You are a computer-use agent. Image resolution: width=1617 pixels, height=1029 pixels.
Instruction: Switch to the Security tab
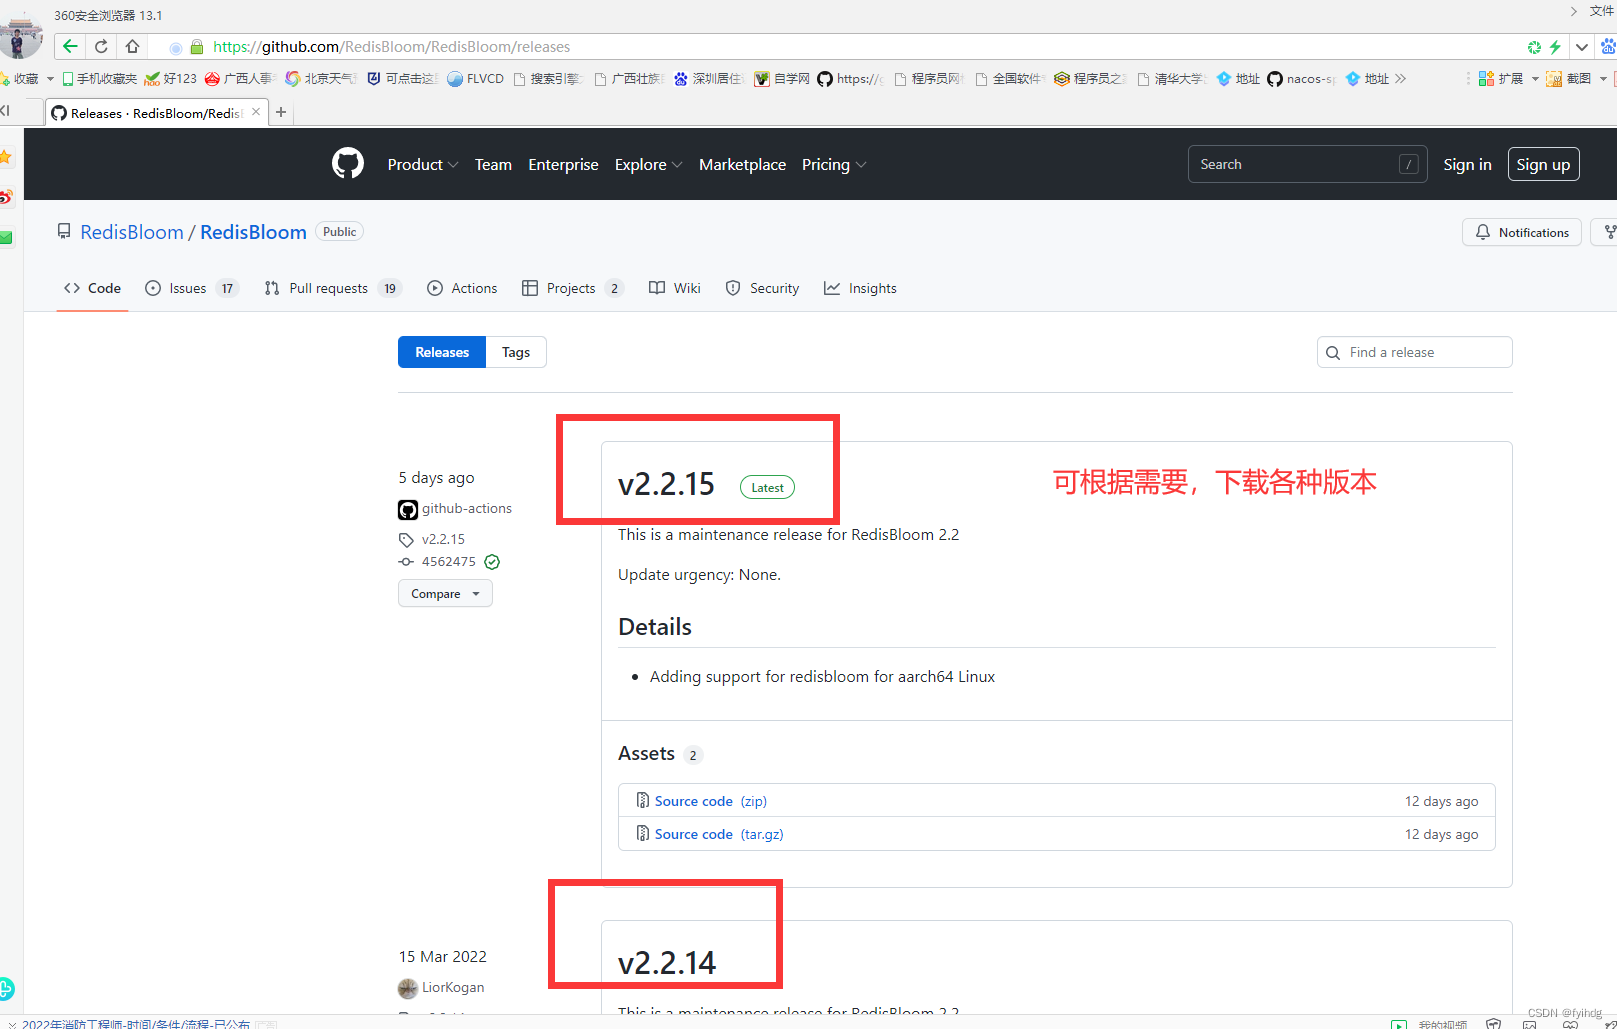762,288
